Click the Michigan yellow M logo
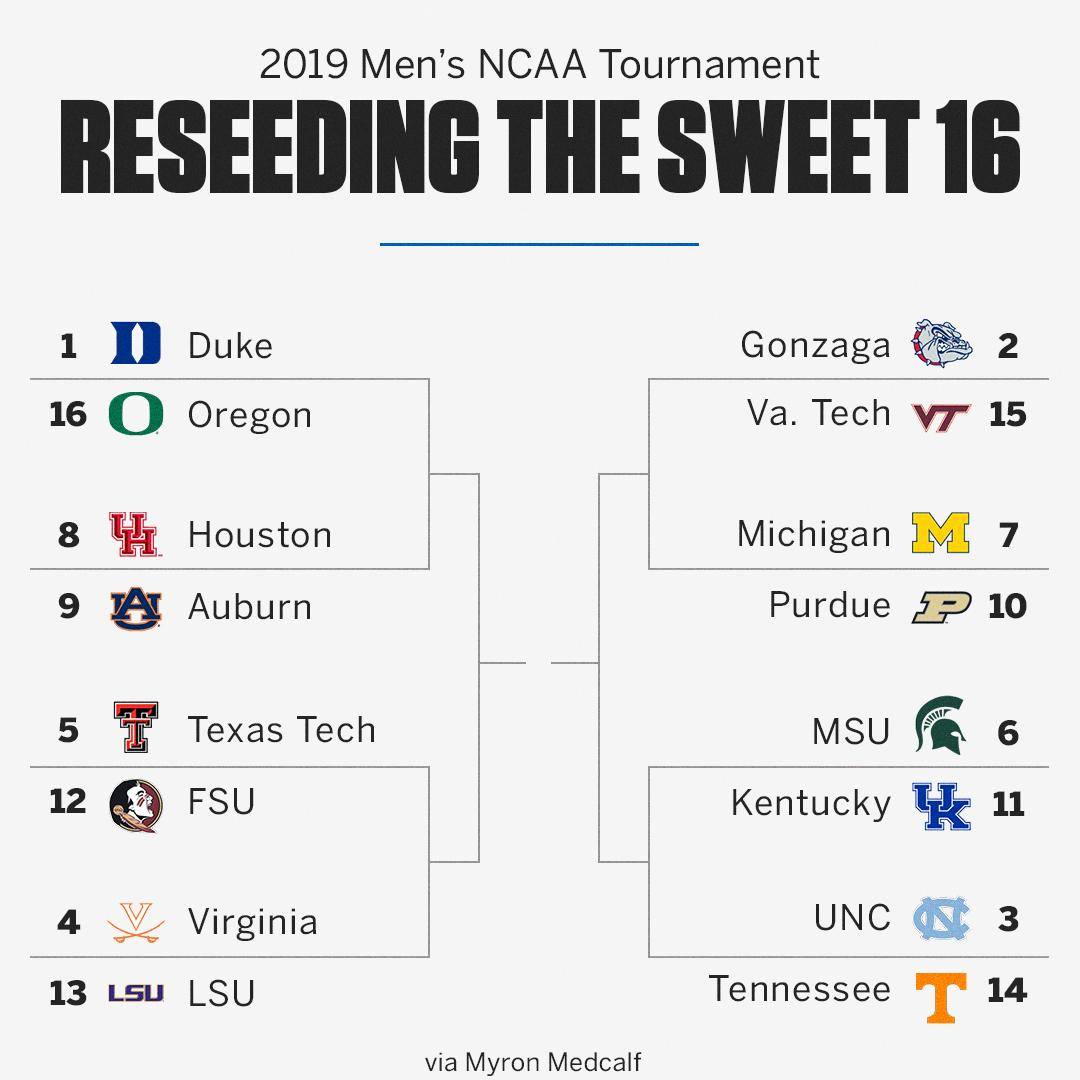 940,533
